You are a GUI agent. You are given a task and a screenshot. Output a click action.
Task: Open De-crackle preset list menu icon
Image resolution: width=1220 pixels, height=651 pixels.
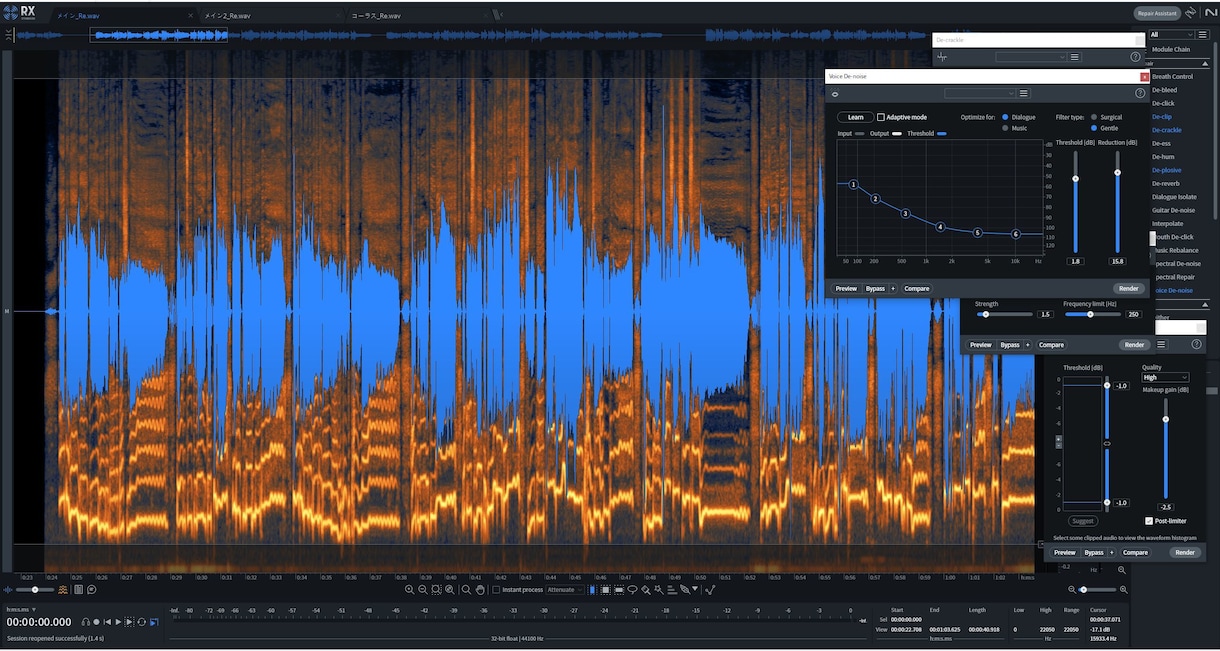coord(1075,57)
